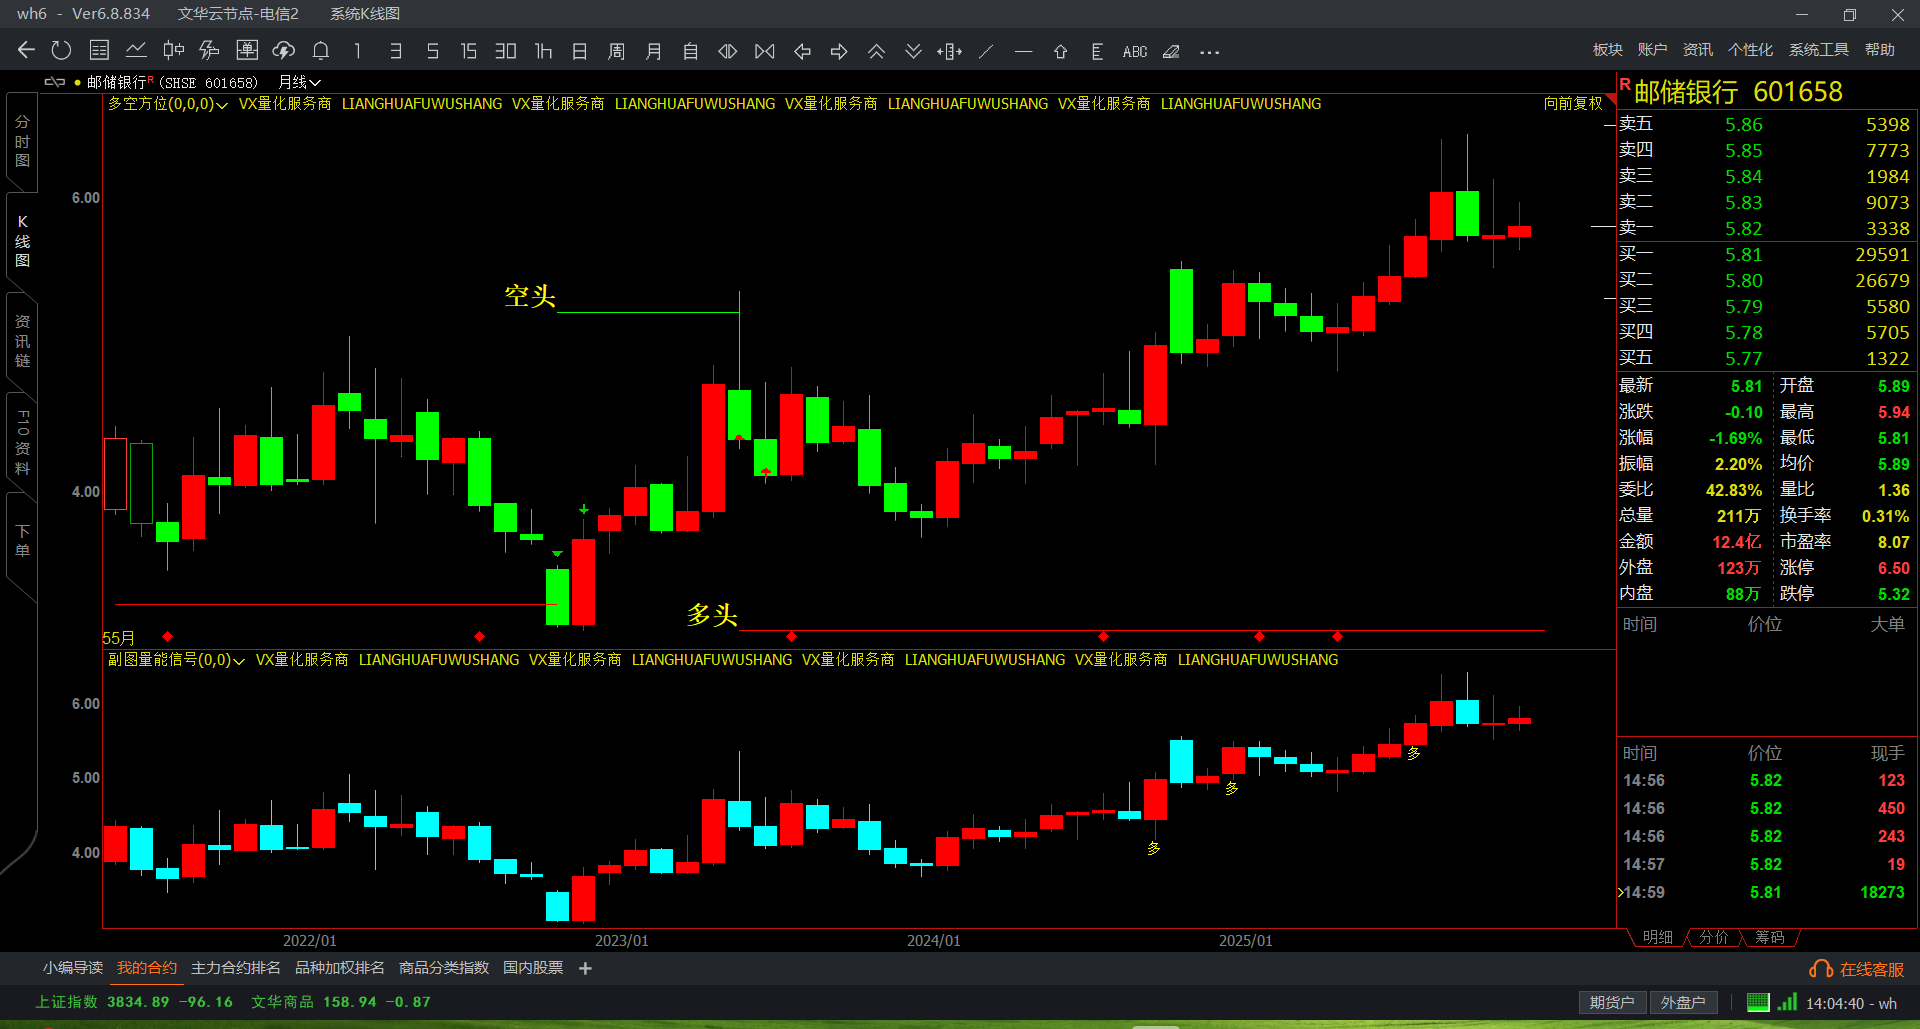Select the 1-minute period button
Viewport: 1920px width, 1029px height.
coord(358,51)
